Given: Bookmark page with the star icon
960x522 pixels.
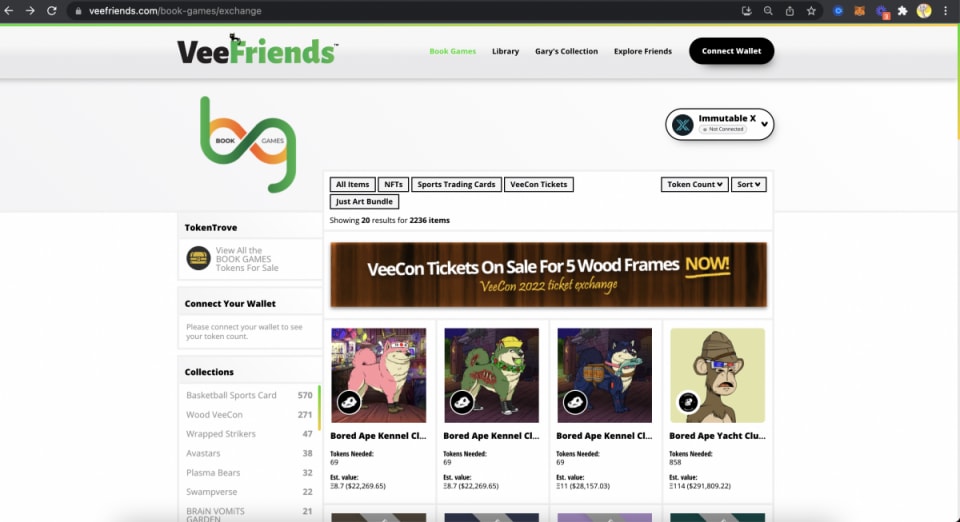Looking at the screenshot, I should point(811,10).
